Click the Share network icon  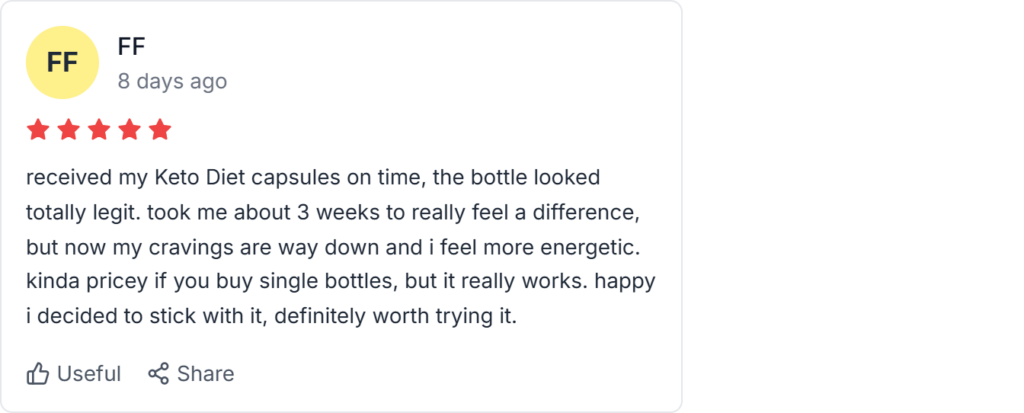(x=158, y=374)
